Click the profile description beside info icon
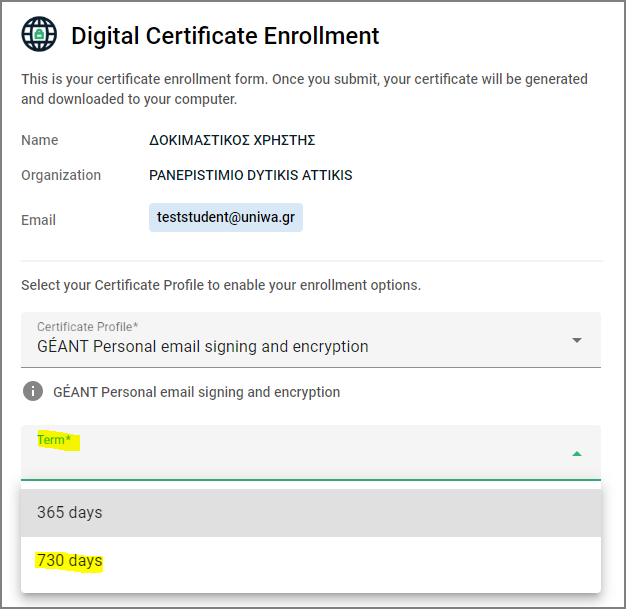The width and height of the screenshot is (626, 609). (196, 392)
